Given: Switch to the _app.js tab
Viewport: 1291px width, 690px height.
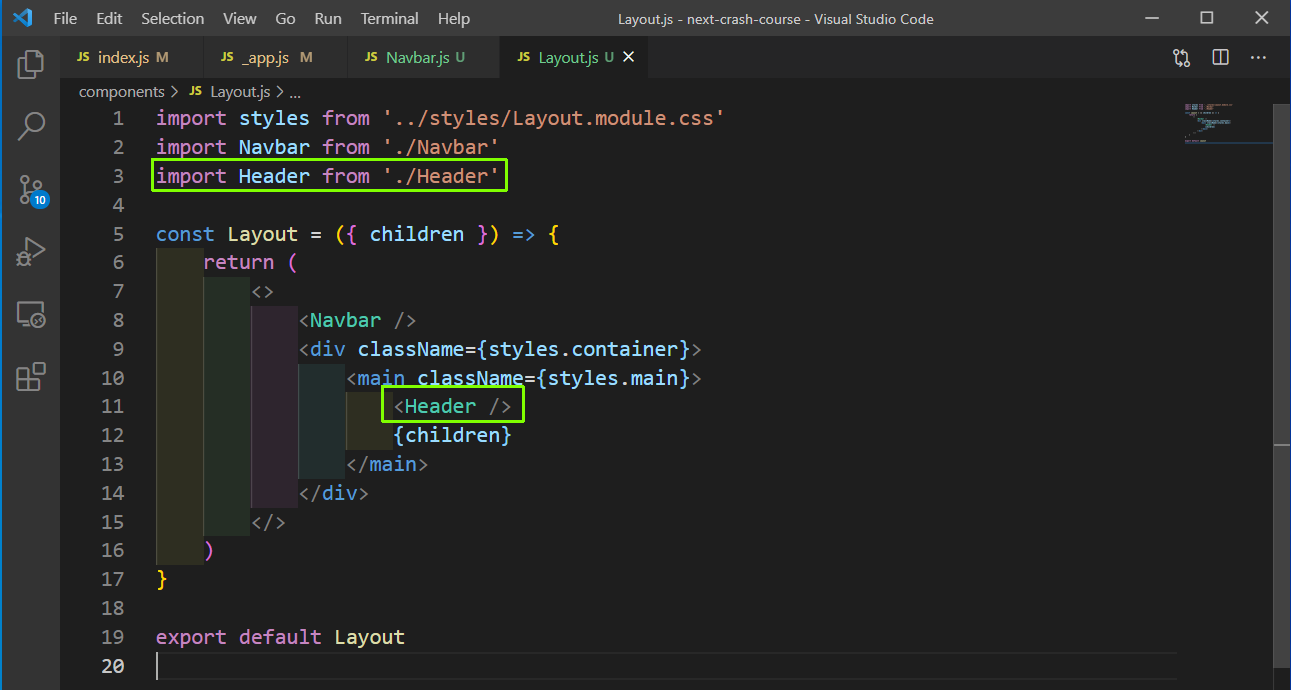Looking at the screenshot, I should coord(275,58).
